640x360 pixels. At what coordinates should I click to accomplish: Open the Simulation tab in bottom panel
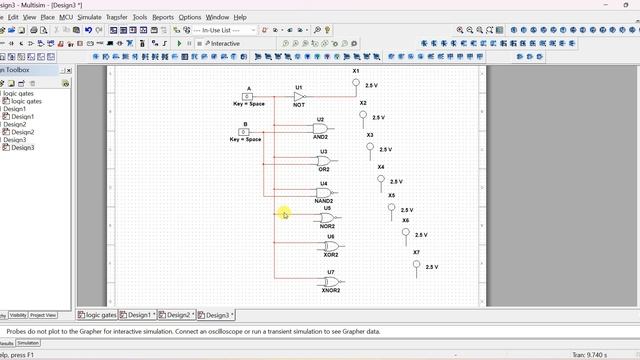(28, 343)
